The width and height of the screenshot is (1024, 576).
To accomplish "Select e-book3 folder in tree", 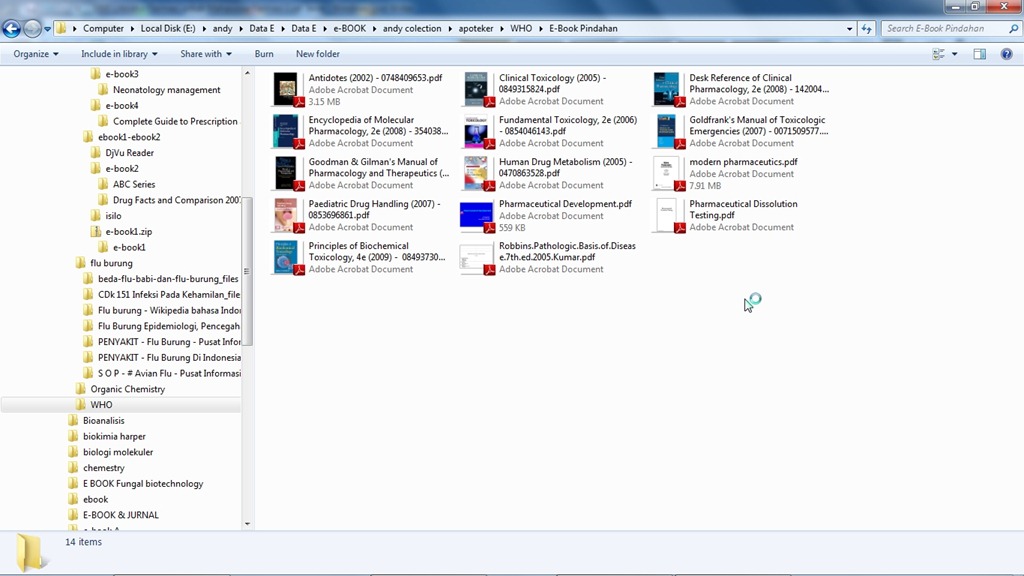I will pyautogui.click(x=121, y=74).
